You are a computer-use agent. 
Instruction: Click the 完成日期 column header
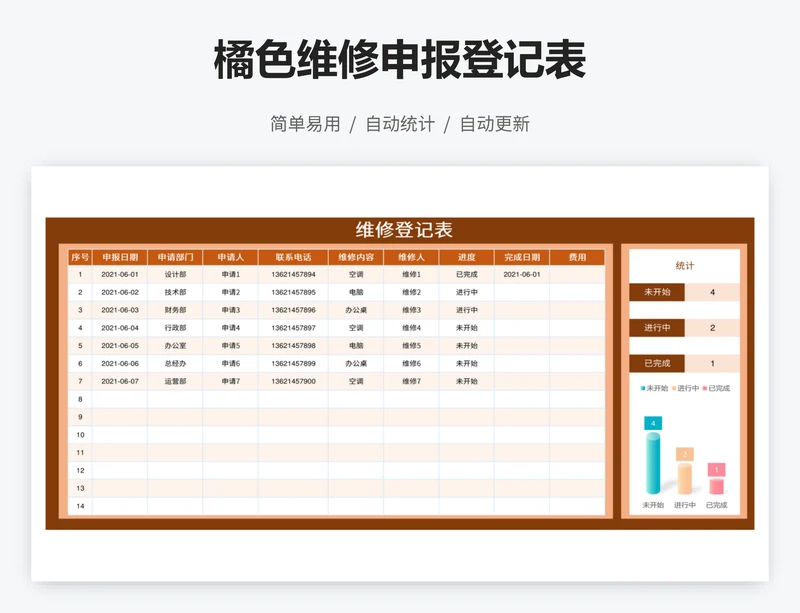[521, 257]
